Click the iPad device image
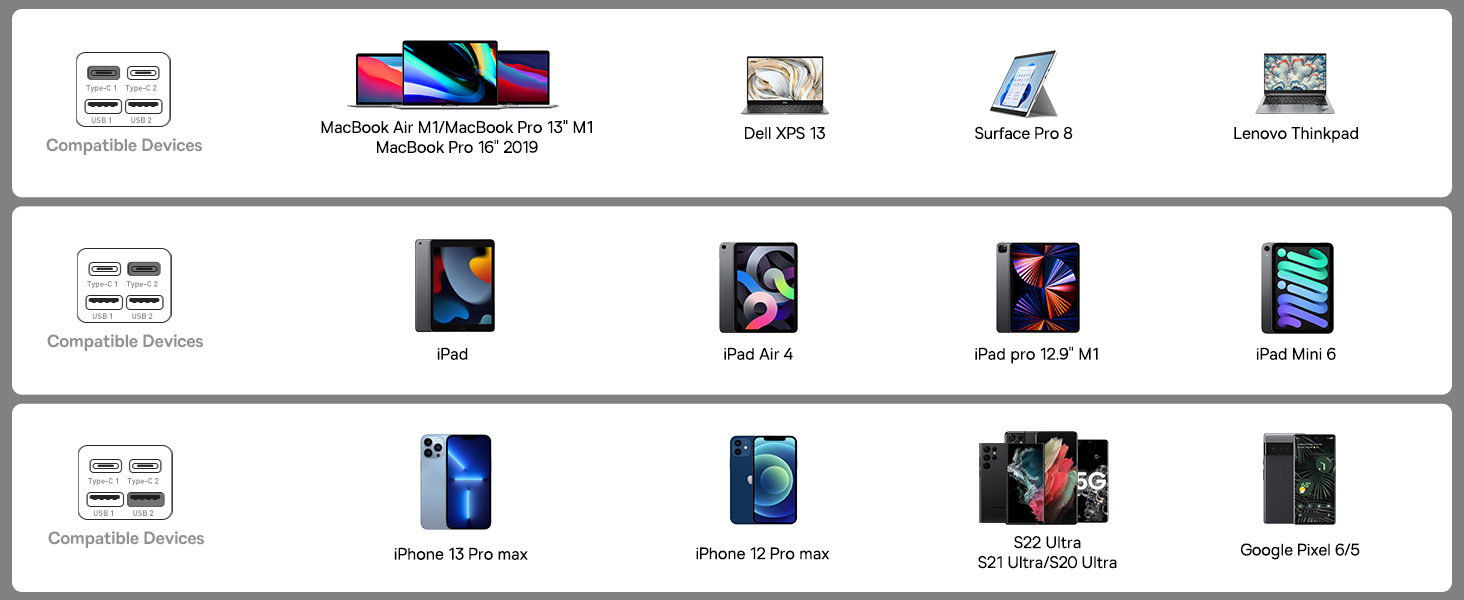 pos(455,286)
